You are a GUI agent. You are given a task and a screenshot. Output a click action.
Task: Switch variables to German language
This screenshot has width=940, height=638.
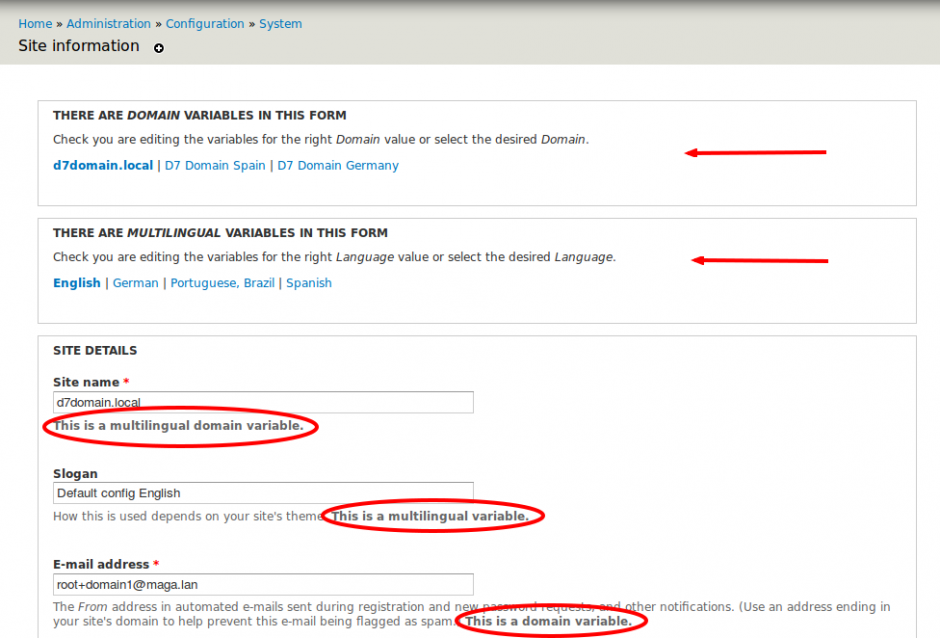tap(135, 282)
